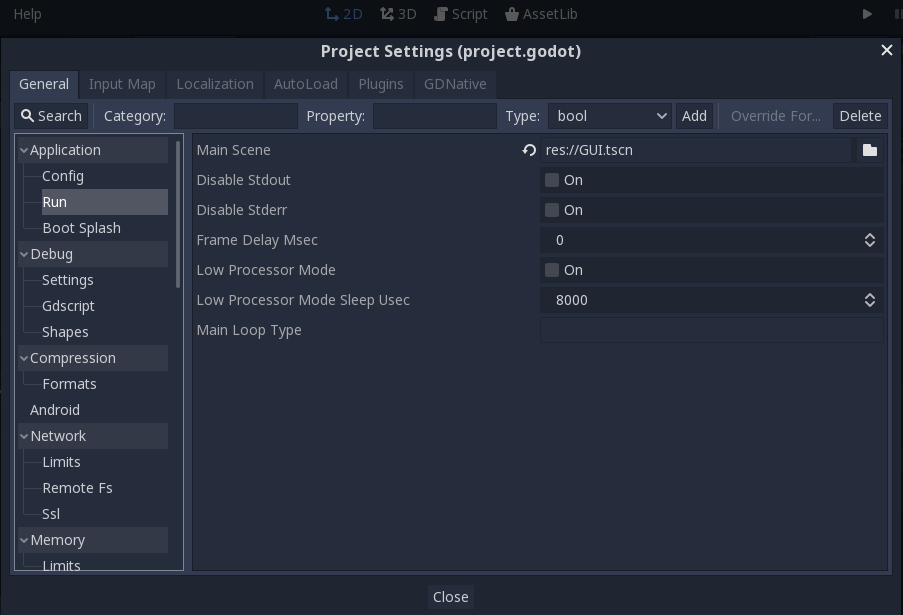Screen dimensions: 903x615
Task: Click the Sleep Usec value 8000
Action: click(x=572, y=300)
